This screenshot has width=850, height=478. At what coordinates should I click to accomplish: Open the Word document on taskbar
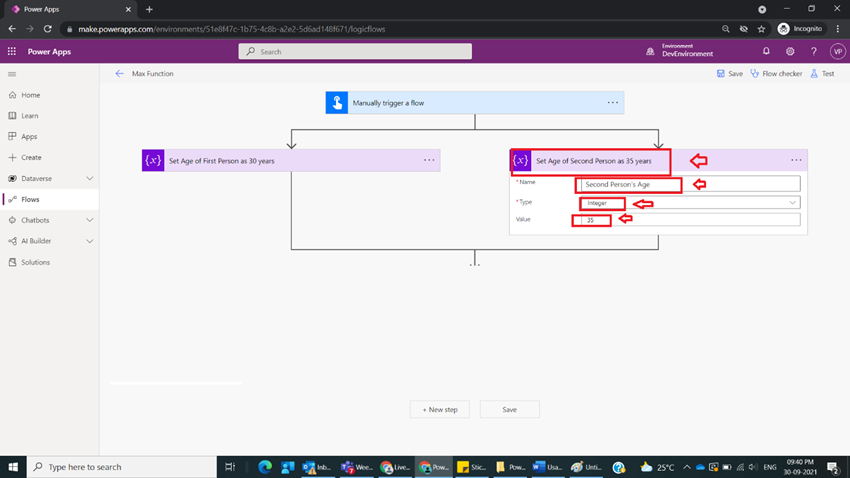[x=547, y=467]
